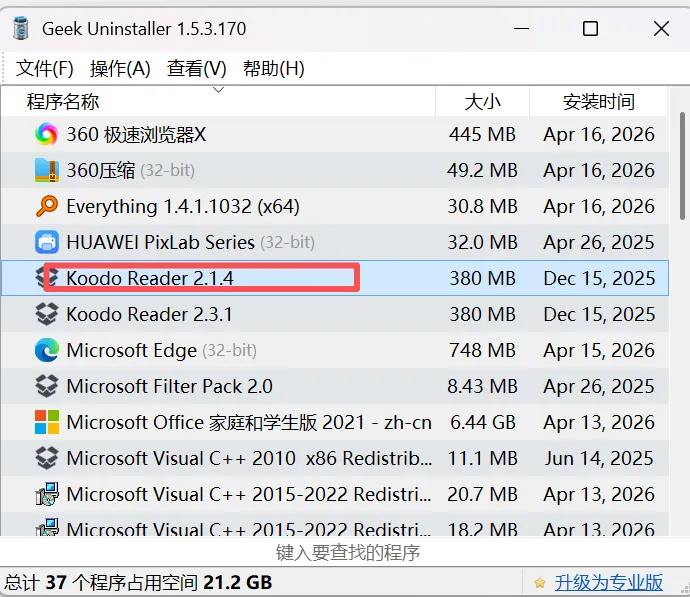Image resolution: width=690 pixels, height=597 pixels.
Task: Open the 操作(A) menu
Action: pyautogui.click(x=120, y=69)
